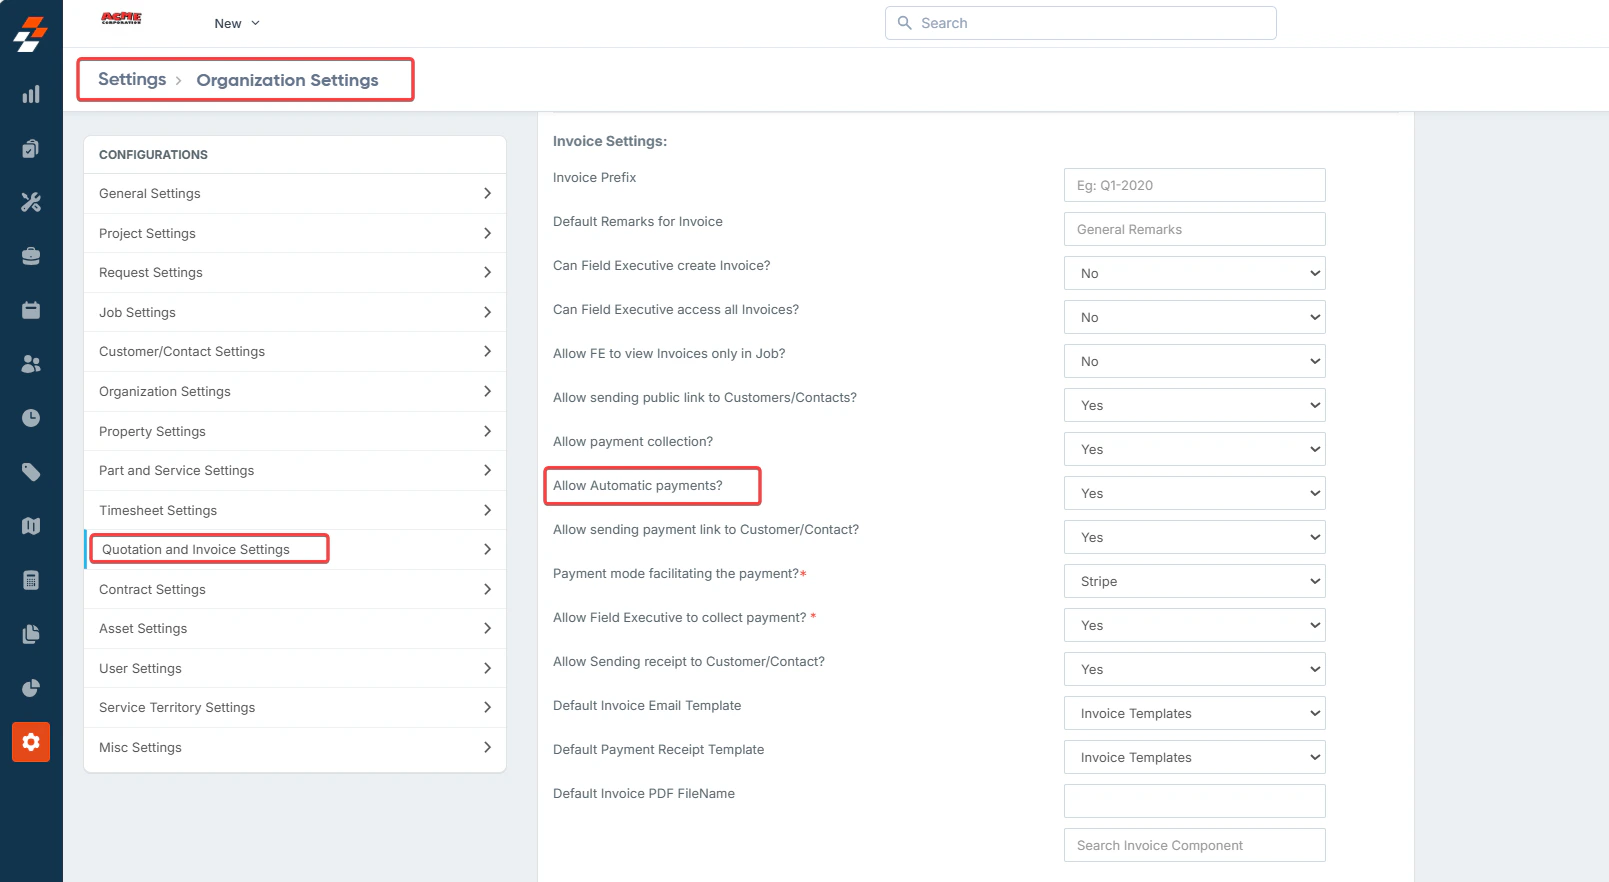Click 'Invoice Settings:' heading text
This screenshot has width=1609, height=882.
610,141
